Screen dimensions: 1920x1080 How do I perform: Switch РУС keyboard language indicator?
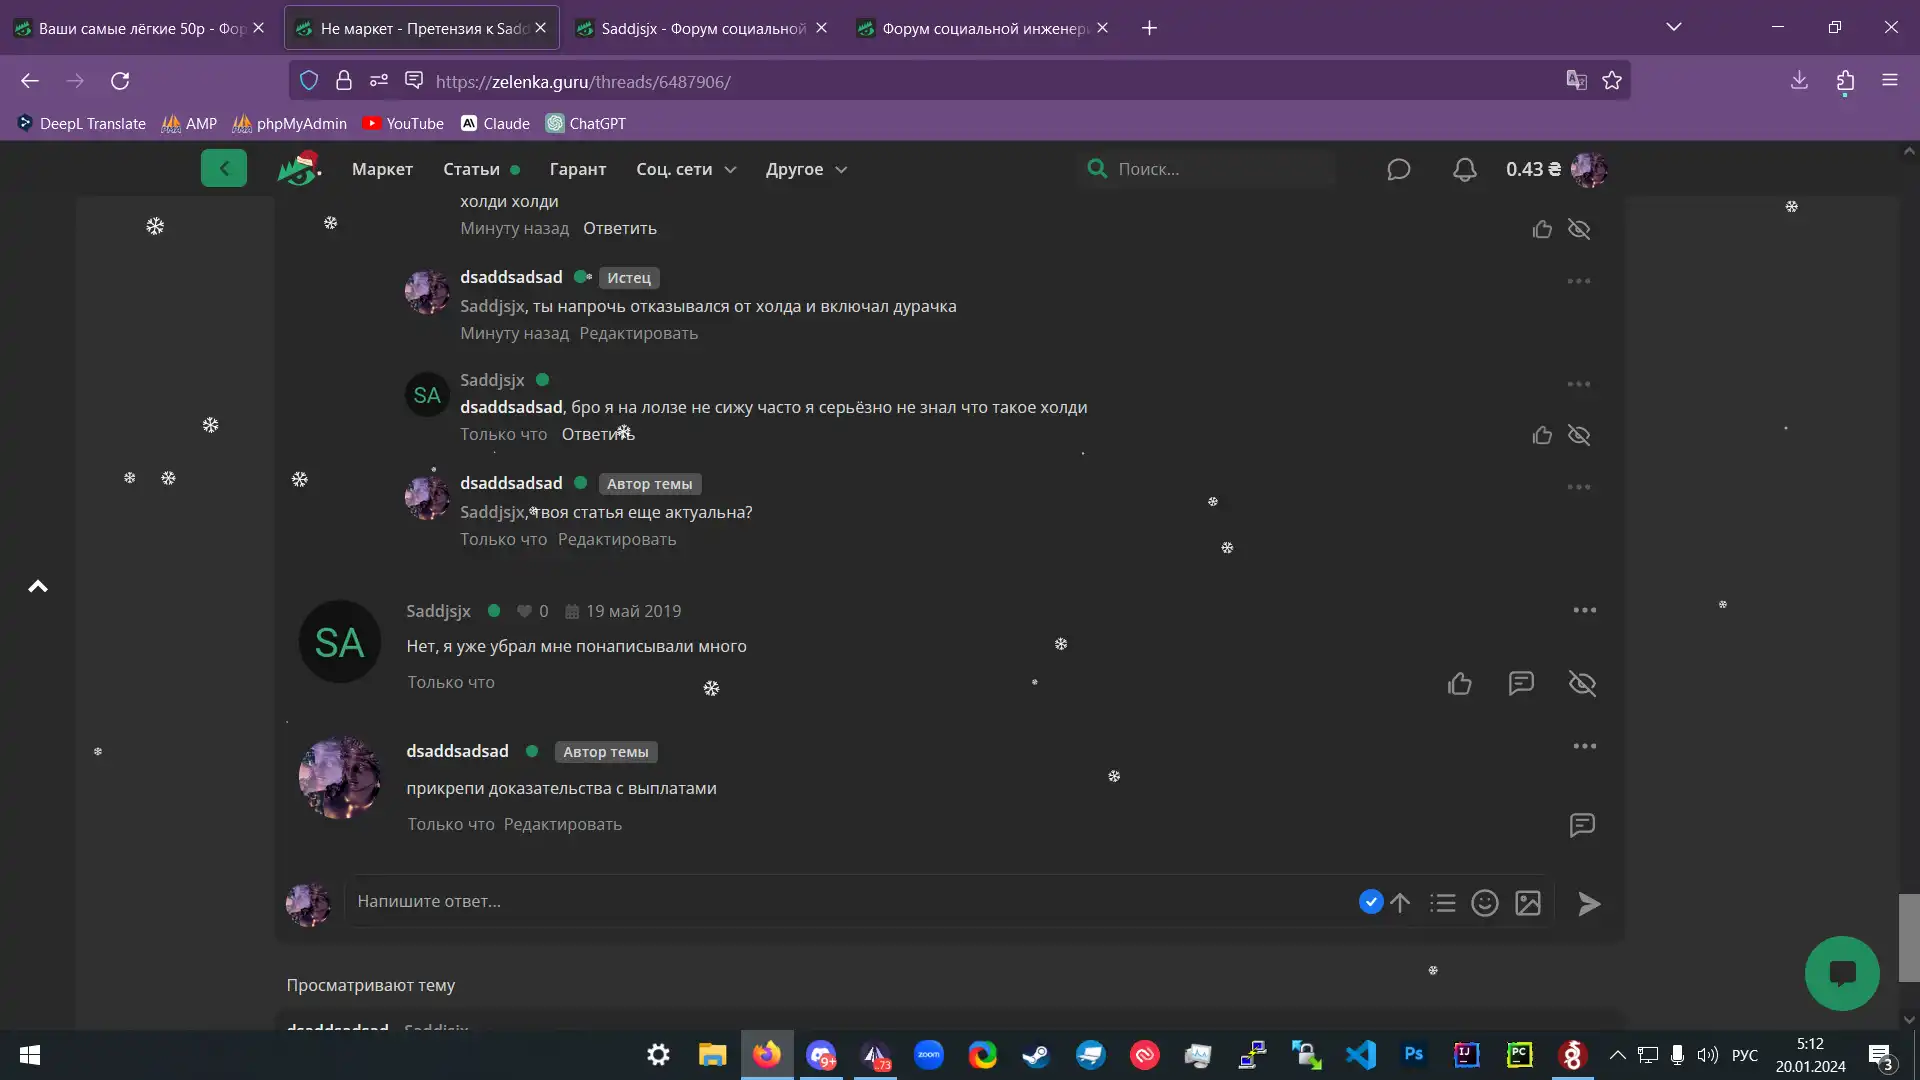point(1744,1055)
